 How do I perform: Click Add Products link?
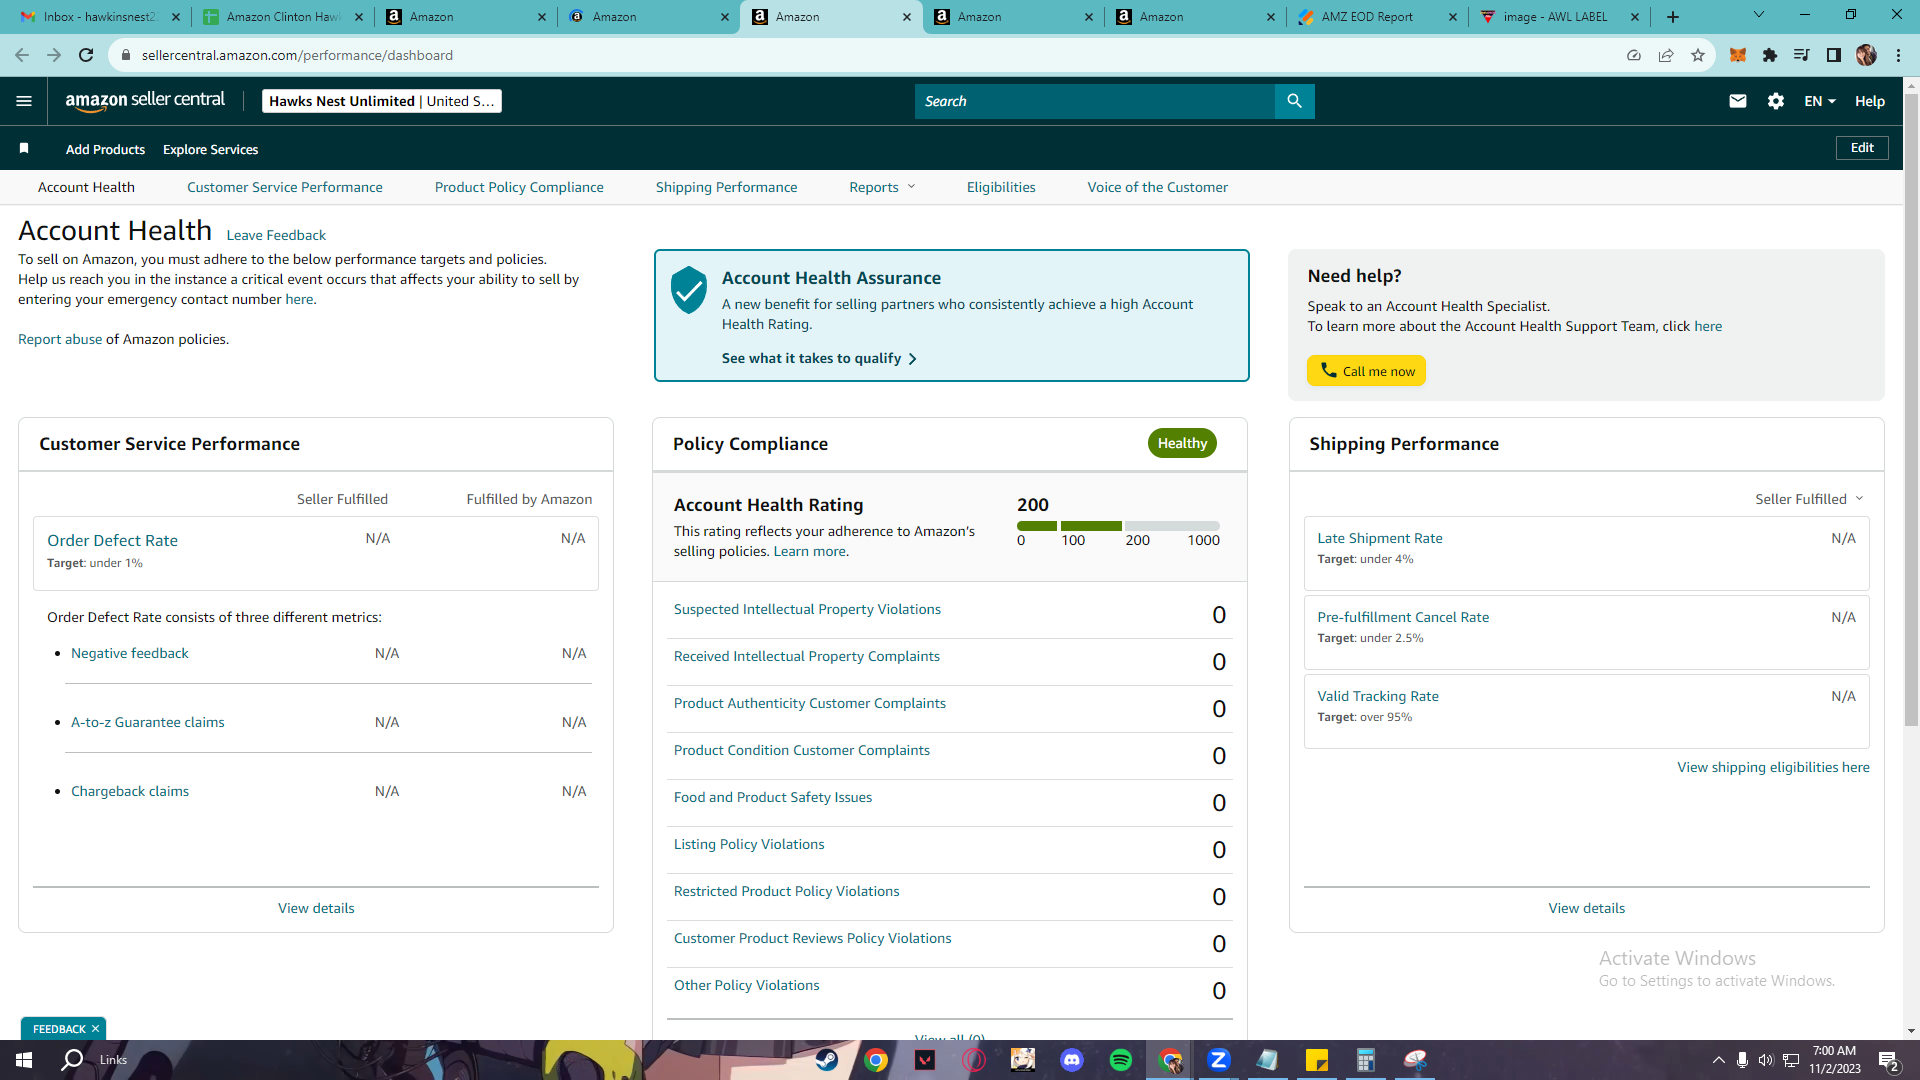click(105, 149)
